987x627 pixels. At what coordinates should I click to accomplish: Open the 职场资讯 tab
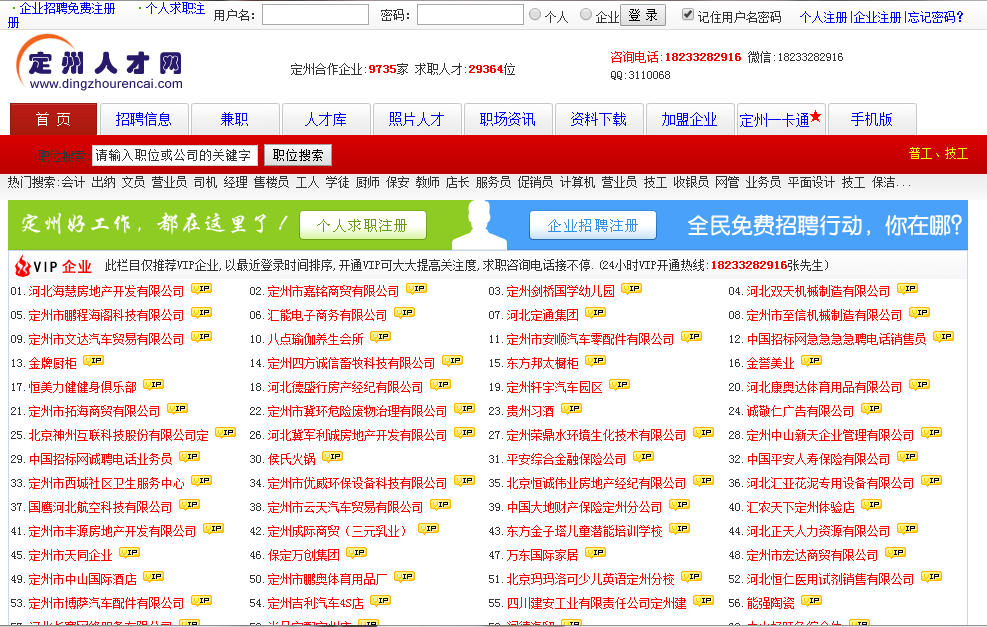click(x=507, y=119)
